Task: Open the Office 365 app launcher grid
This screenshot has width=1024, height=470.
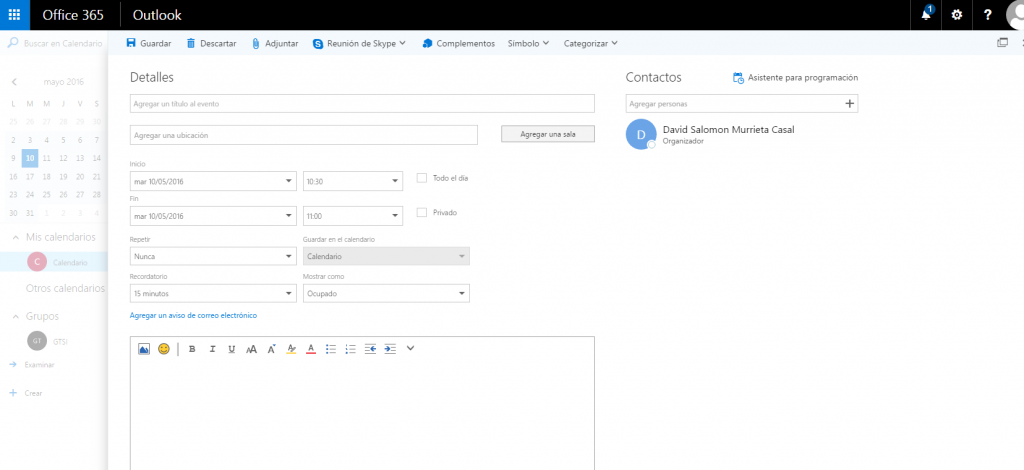Action: point(14,15)
